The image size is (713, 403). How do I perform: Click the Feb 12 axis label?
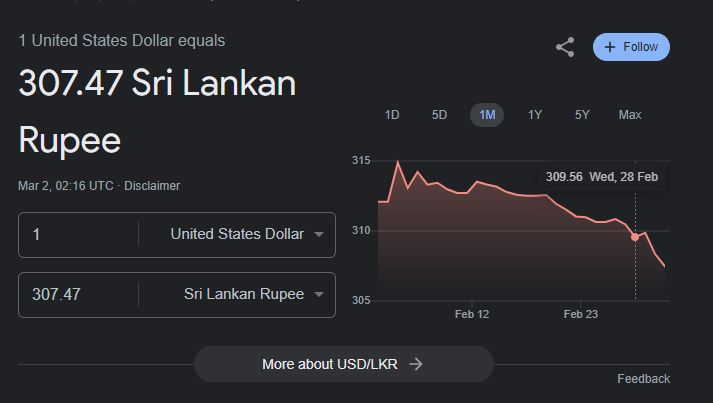[x=471, y=314]
